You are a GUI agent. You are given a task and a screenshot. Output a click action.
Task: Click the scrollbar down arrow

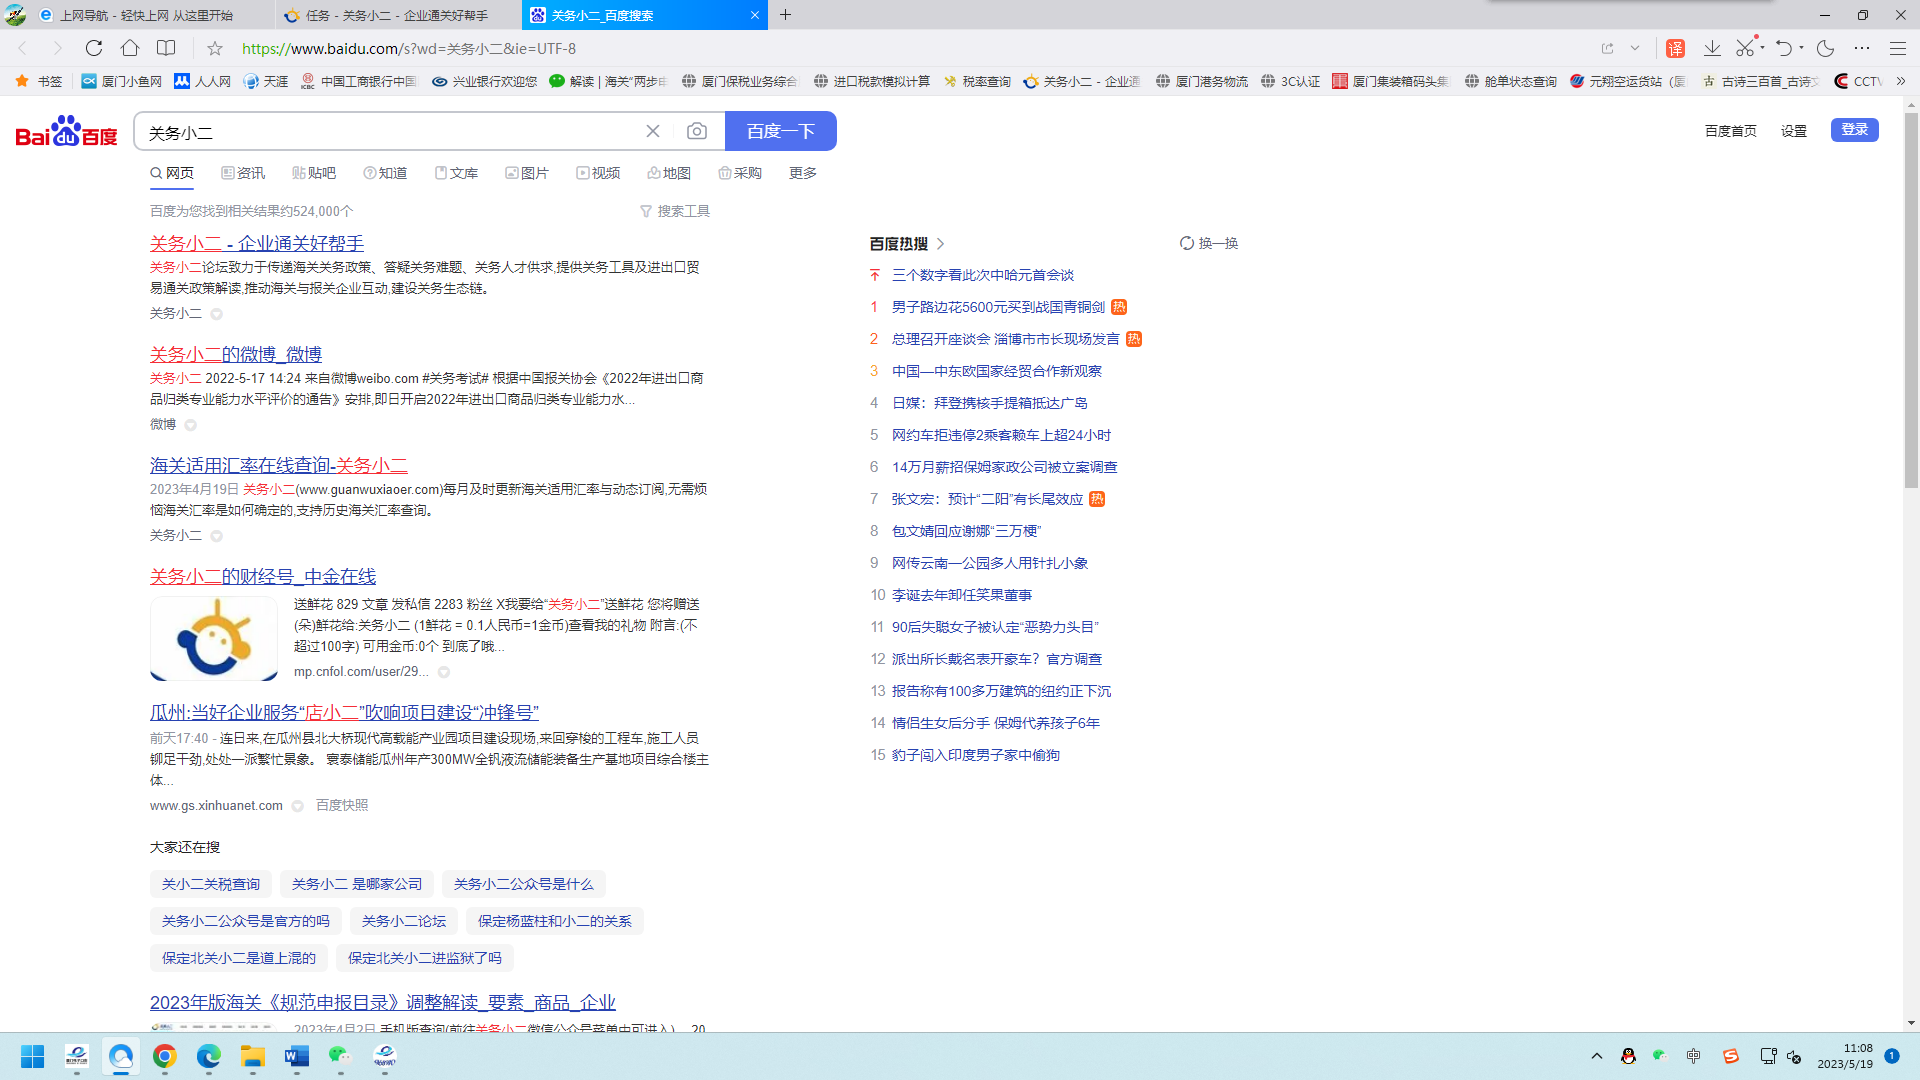pyautogui.click(x=1911, y=1023)
